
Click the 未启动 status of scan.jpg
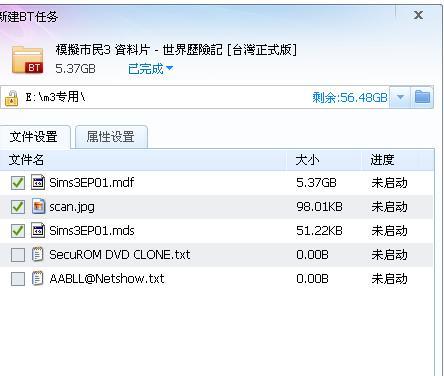coord(389,207)
